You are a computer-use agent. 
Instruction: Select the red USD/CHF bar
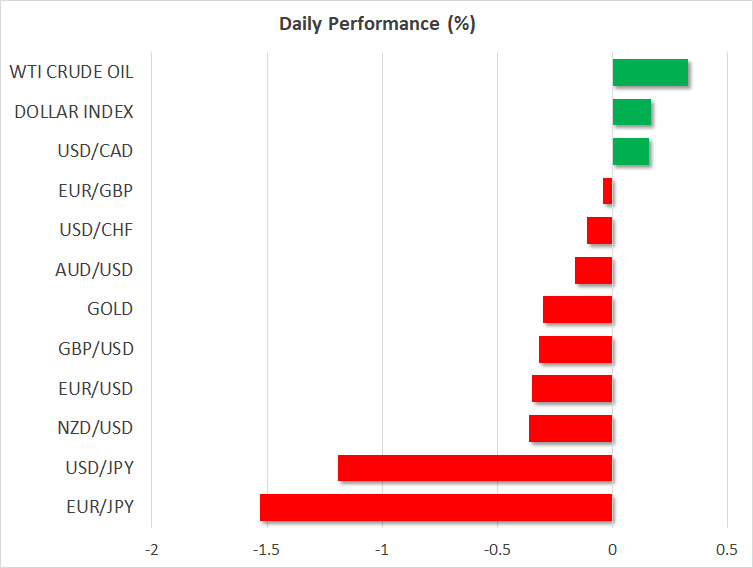(599, 230)
